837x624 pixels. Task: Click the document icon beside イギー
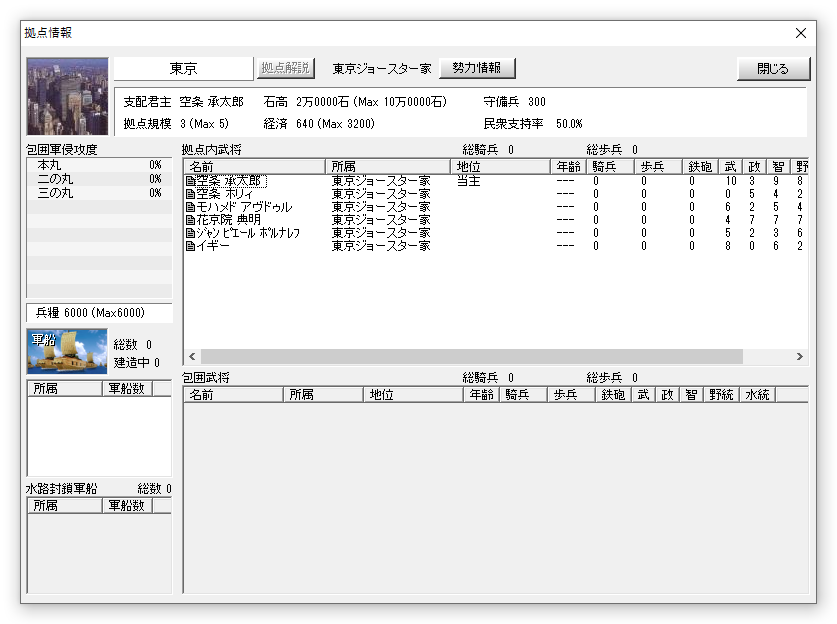coord(190,246)
